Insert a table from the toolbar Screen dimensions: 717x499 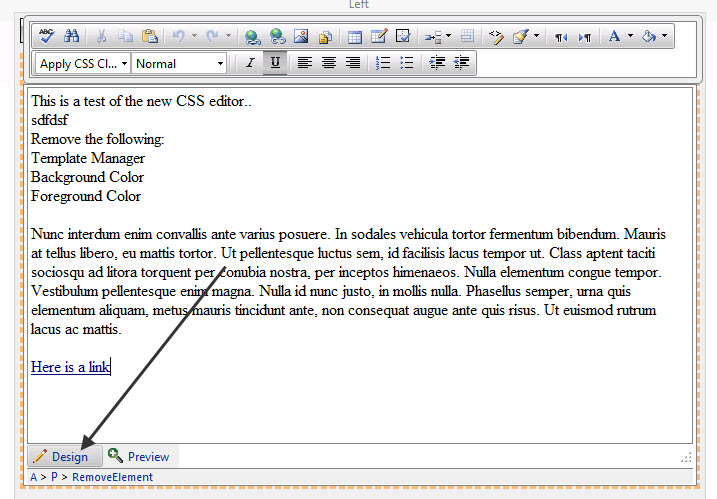point(354,36)
